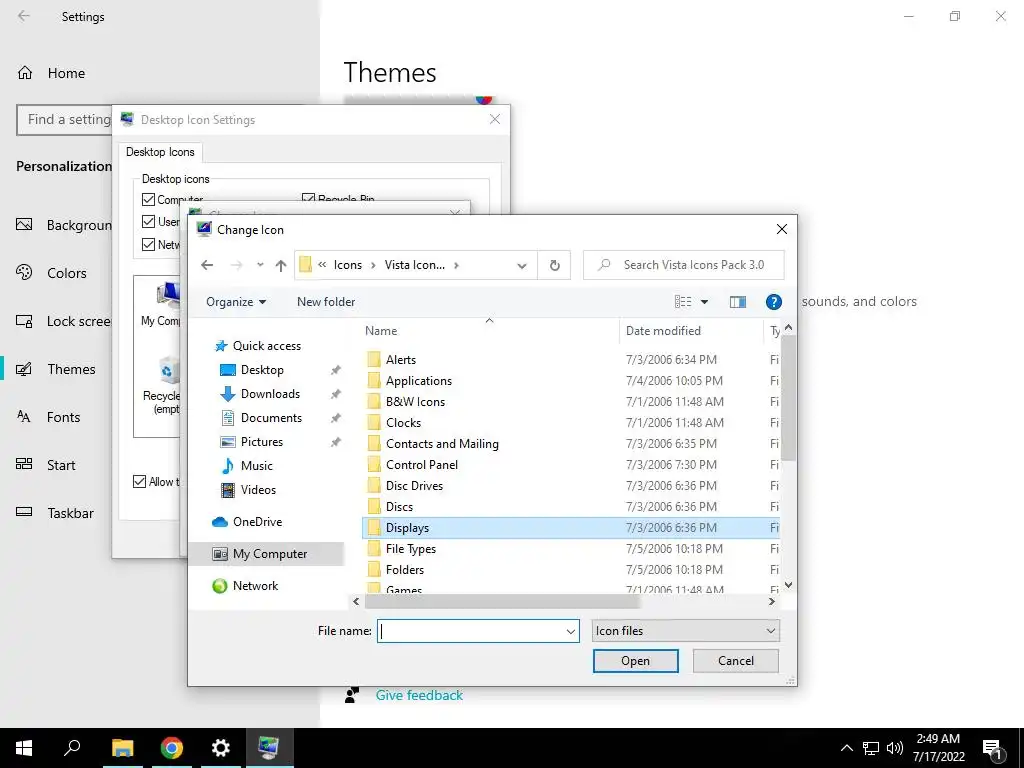1024x768 pixels.
Task: Open Music in navigation pane
Action: coord(256,466)
